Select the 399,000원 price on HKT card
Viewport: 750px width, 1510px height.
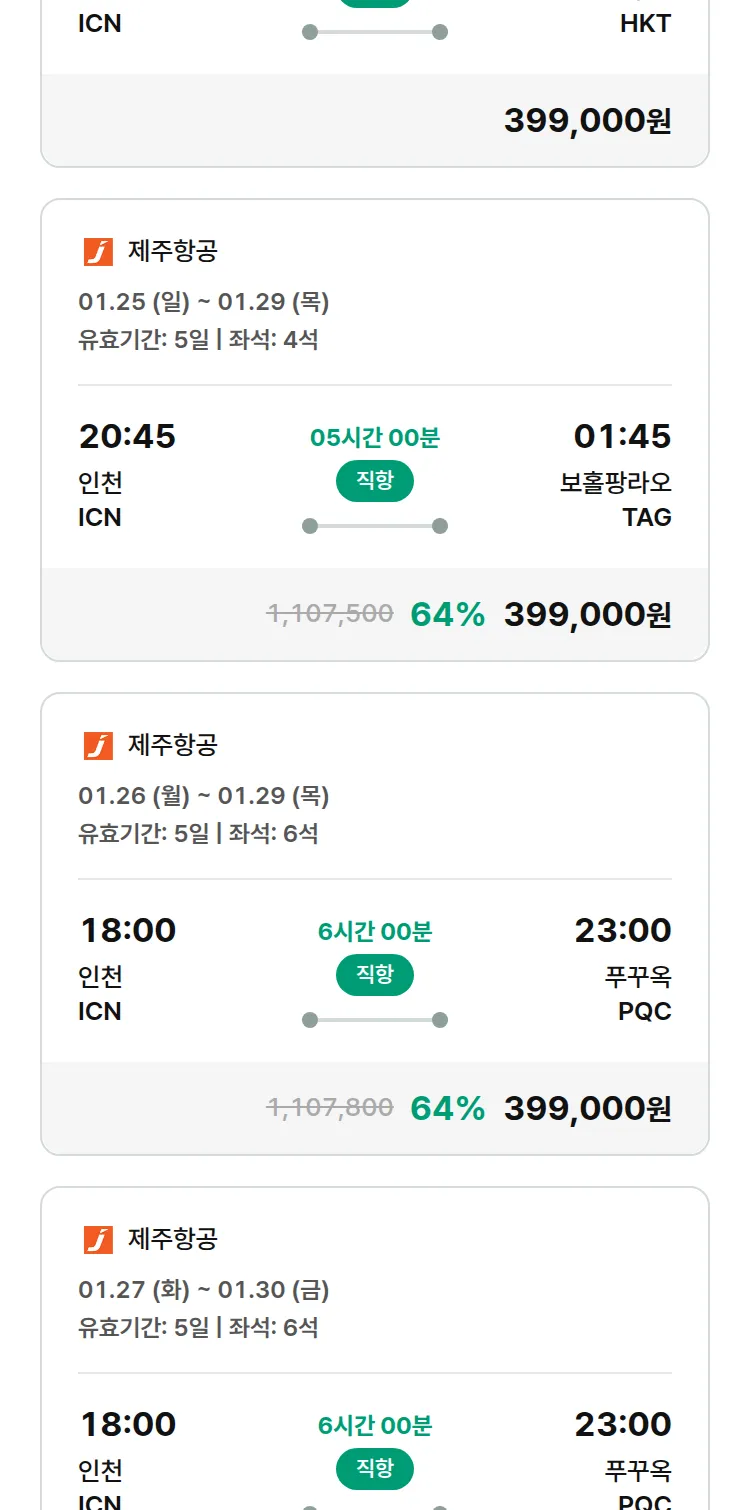tap(587, 121)
